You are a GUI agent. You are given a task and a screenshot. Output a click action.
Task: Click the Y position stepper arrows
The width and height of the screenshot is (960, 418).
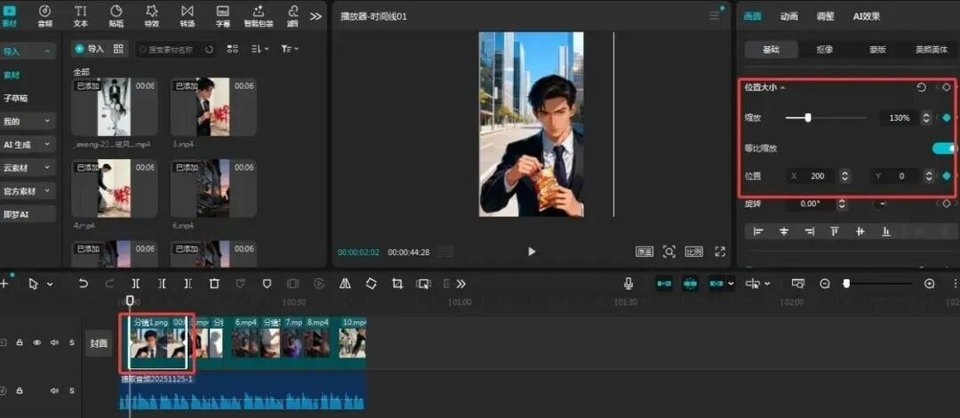click(928, 176)
